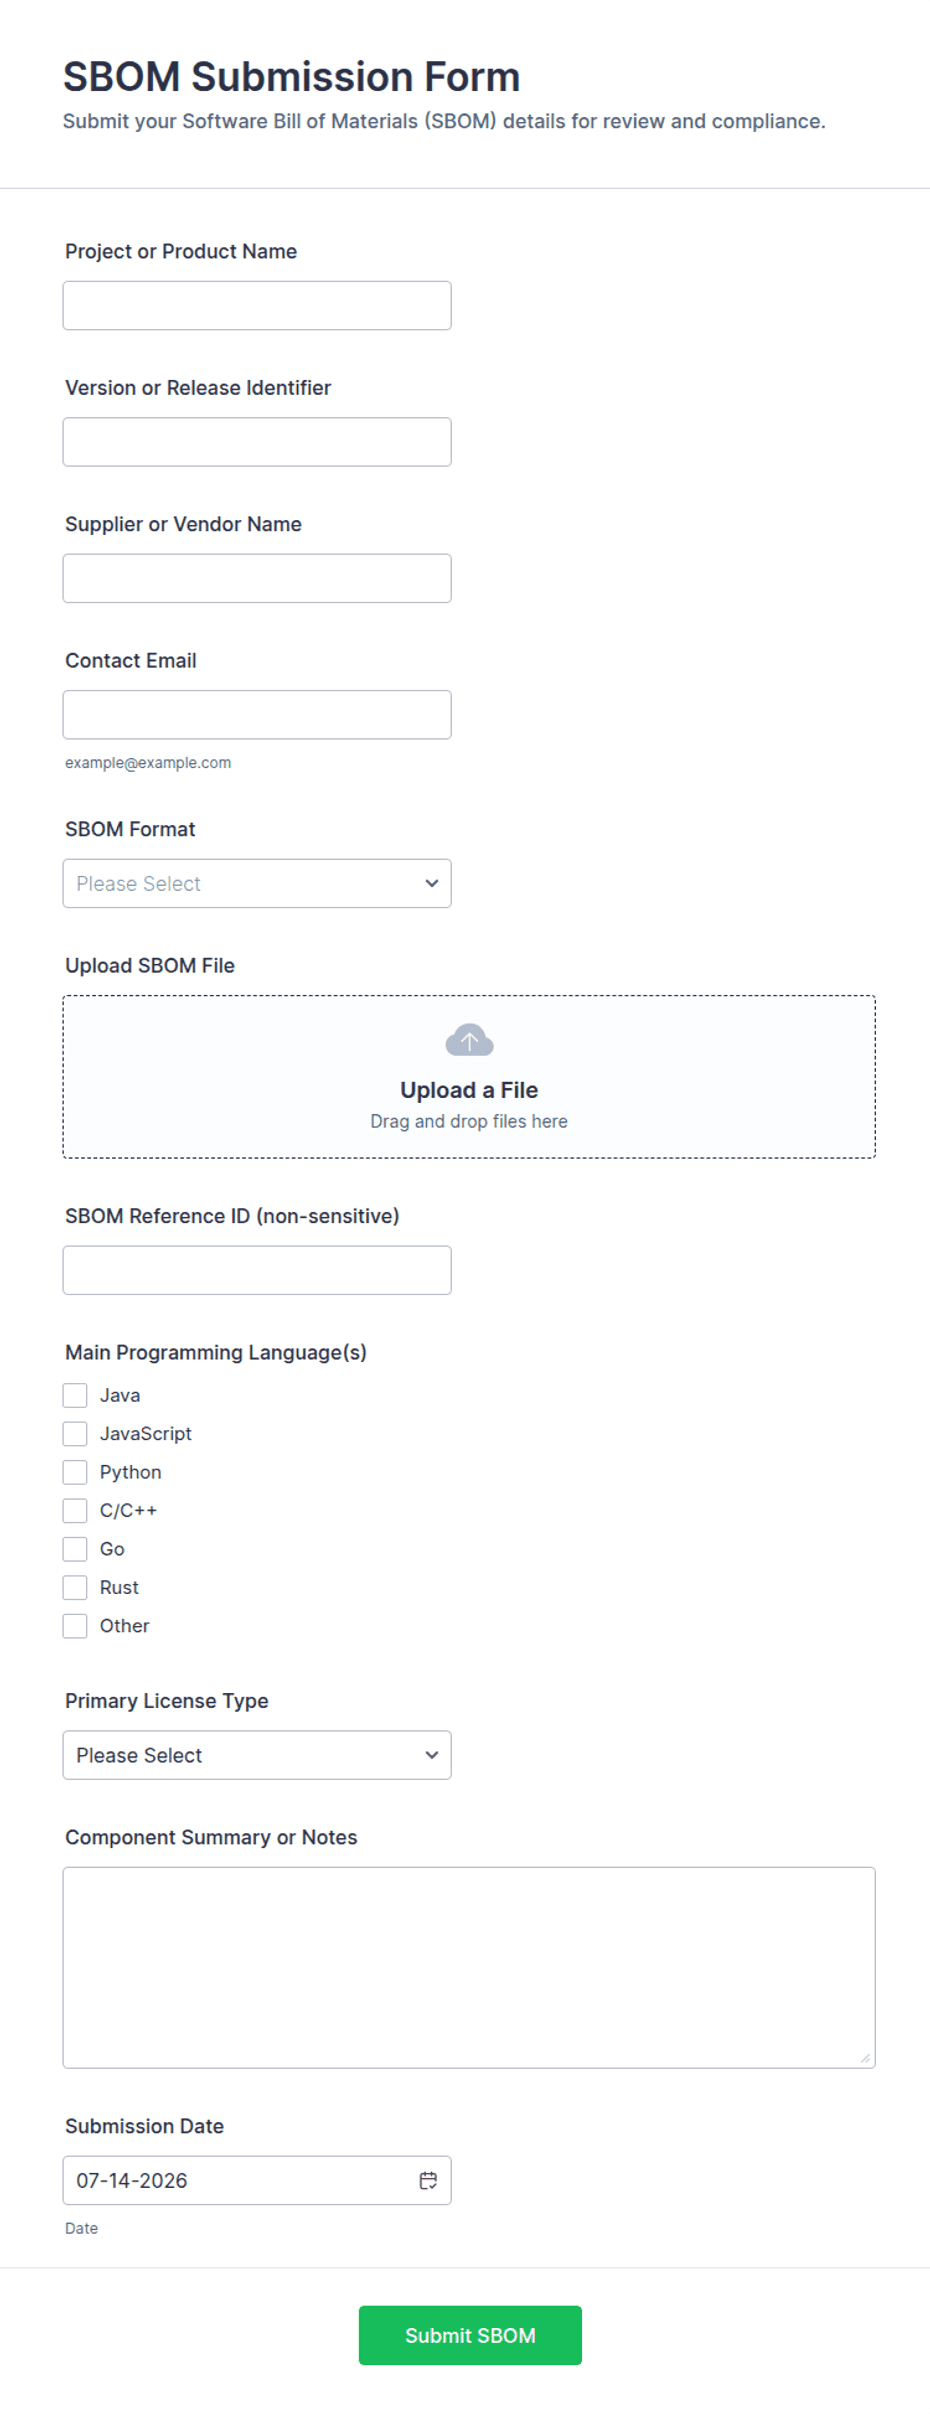Select the Submission Date input field
The width and height of the screenshot is (930, 2414).
257,2180
